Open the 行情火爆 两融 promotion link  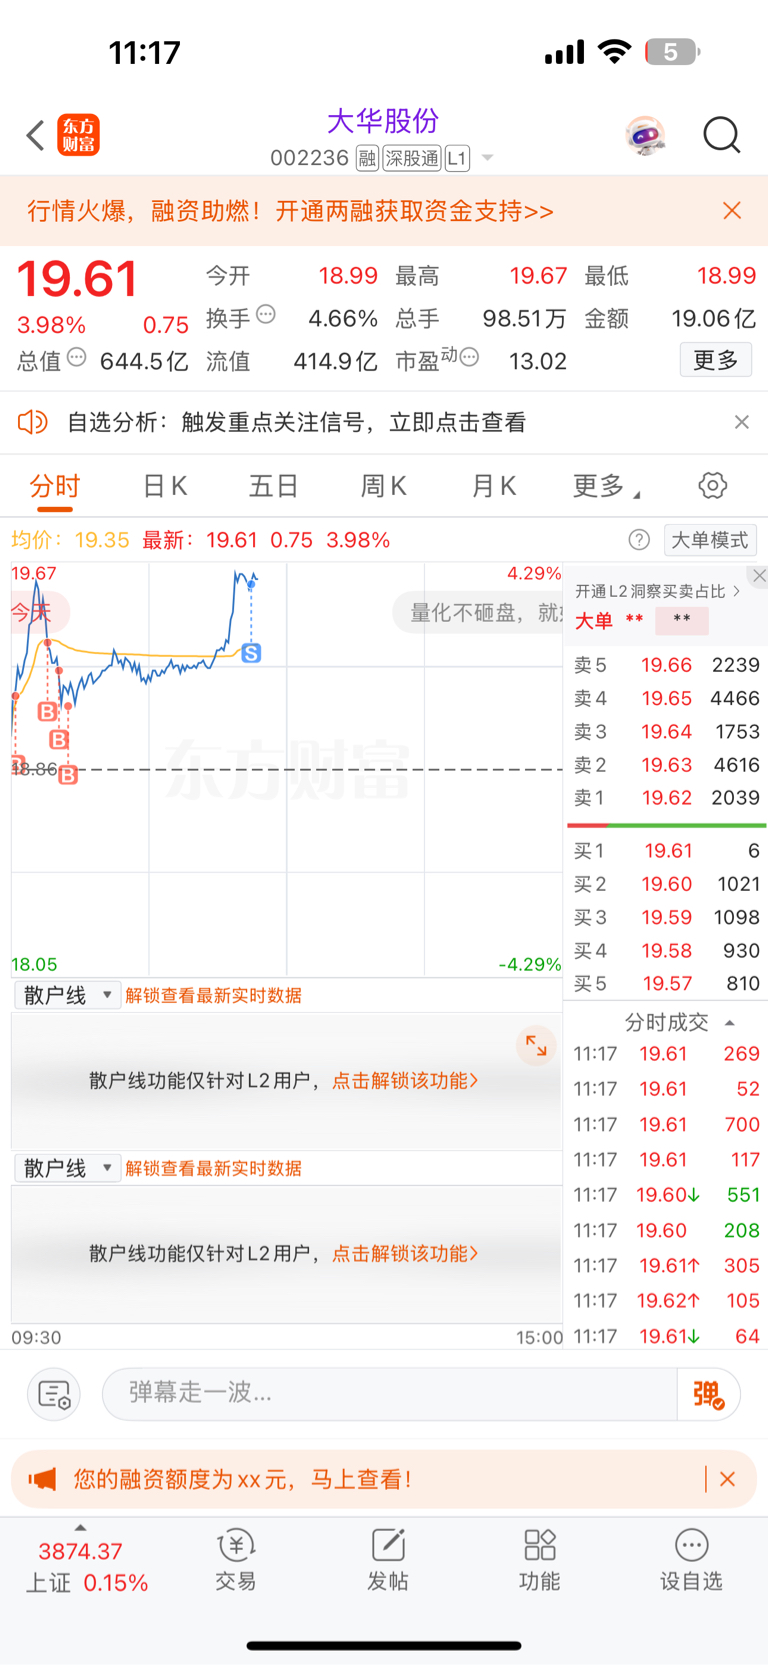coord(290,211)
